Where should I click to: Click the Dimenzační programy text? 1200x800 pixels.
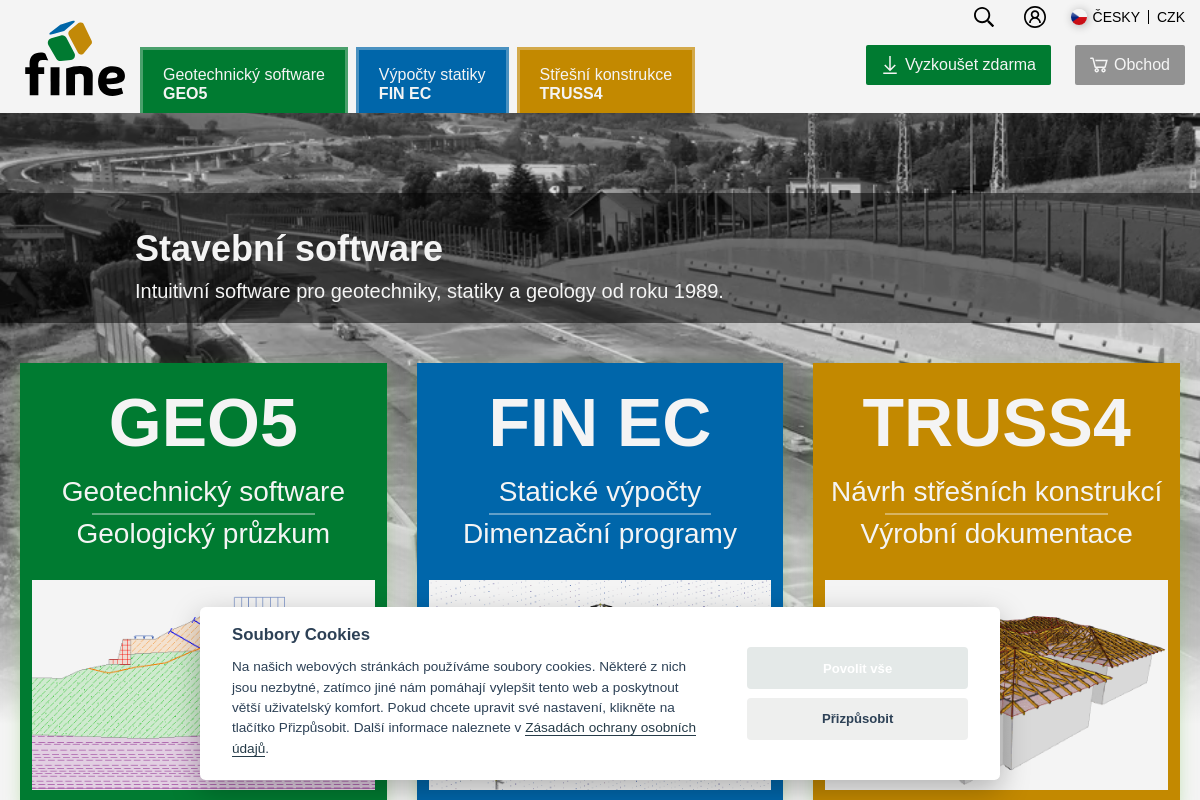point(600,534)
